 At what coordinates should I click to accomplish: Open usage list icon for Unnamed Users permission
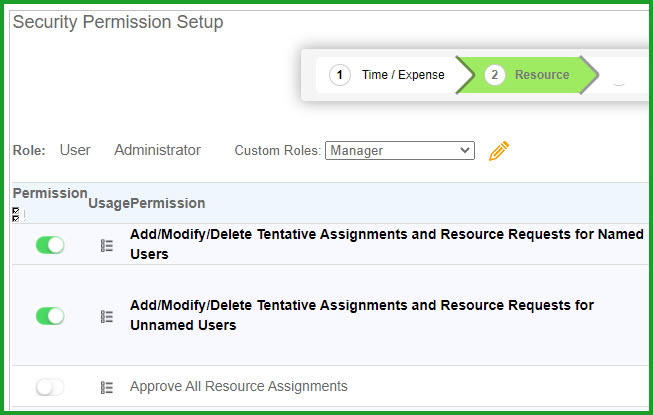click(107, 317)
